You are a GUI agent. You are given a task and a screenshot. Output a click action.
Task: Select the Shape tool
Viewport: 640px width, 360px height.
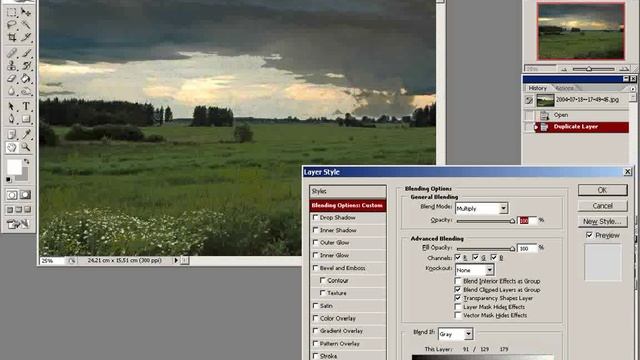[26, 119]
